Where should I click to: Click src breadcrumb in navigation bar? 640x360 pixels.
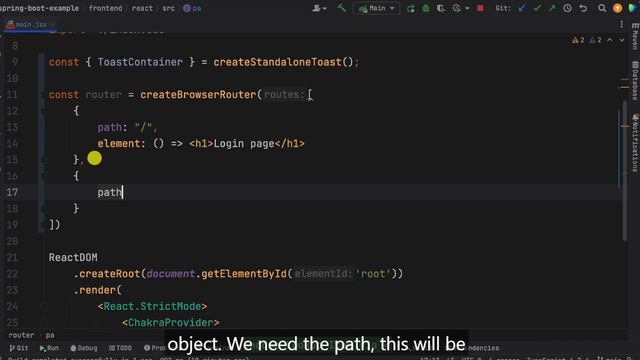click(168, 8)
